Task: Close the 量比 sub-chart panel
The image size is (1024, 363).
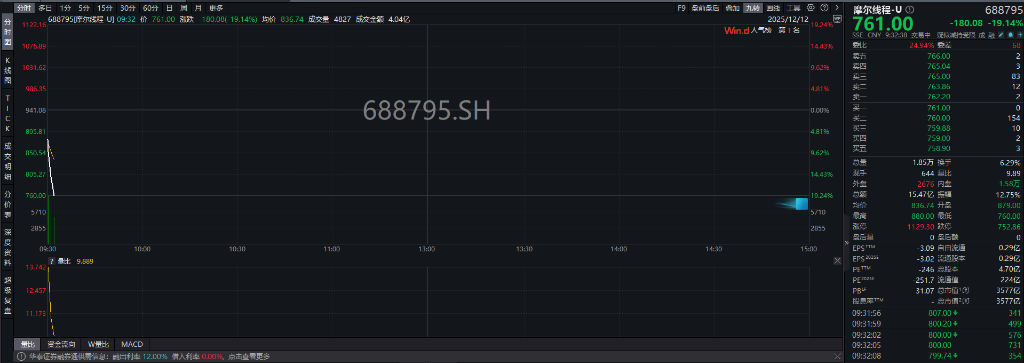Action: [x=838, y=260]
